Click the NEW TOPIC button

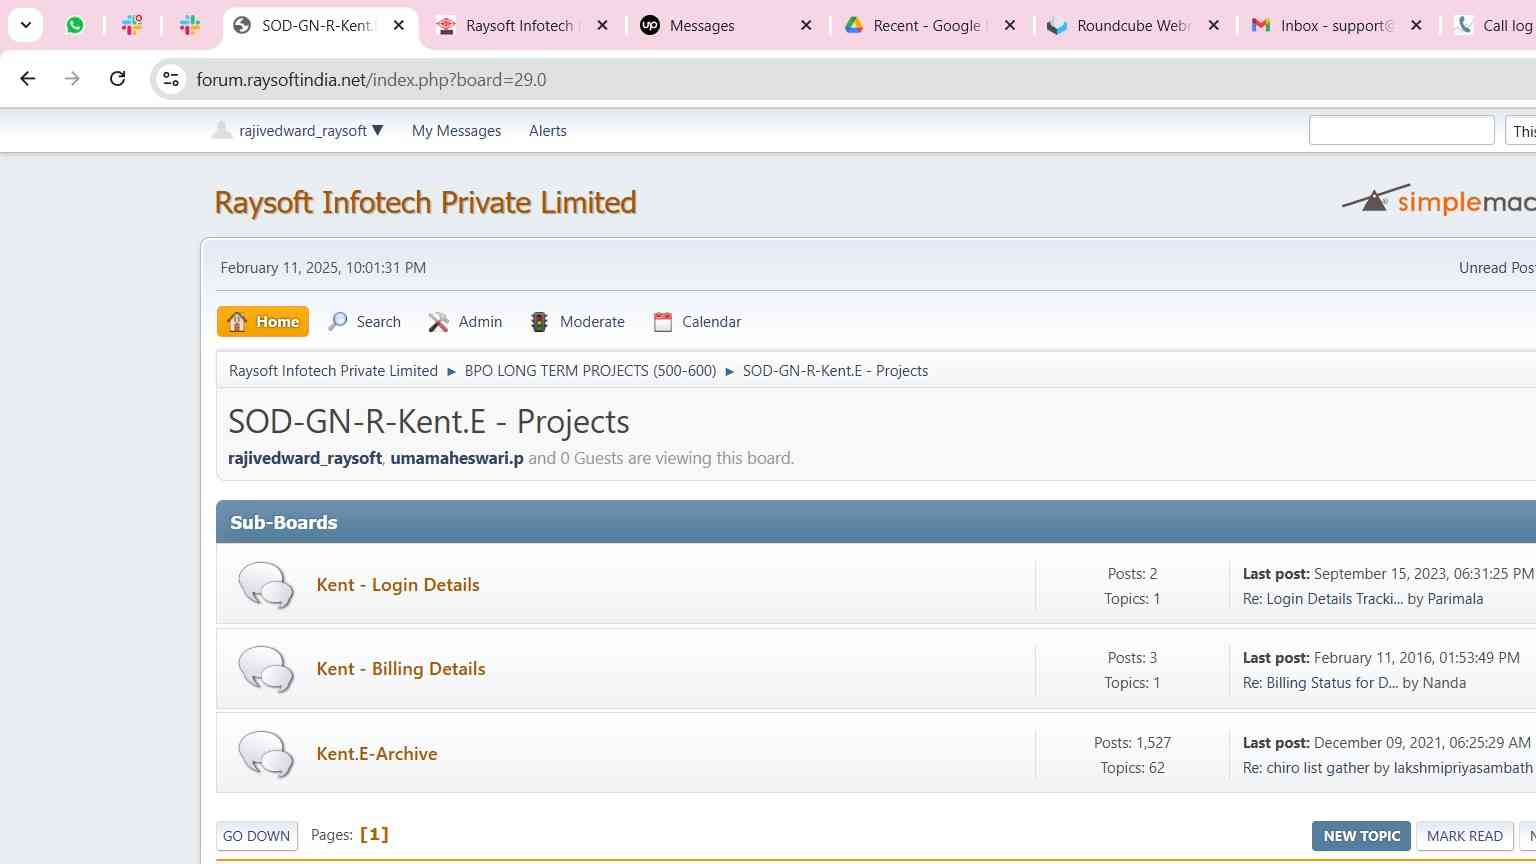(x=1361, y=836)
